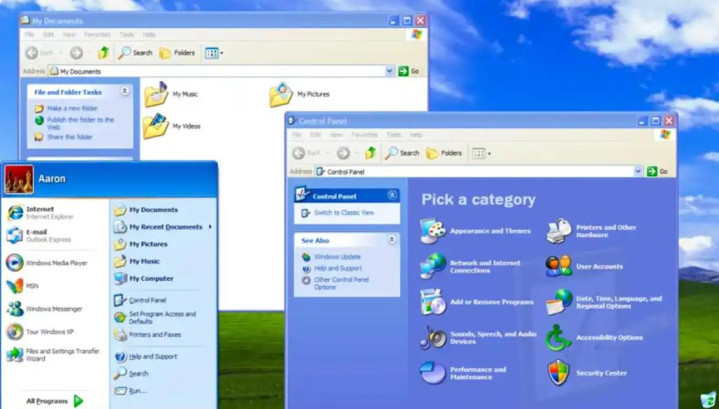Open the Security Center shield icon
The height and width of the screenshot is (409, 719).
tap(559, 373)
